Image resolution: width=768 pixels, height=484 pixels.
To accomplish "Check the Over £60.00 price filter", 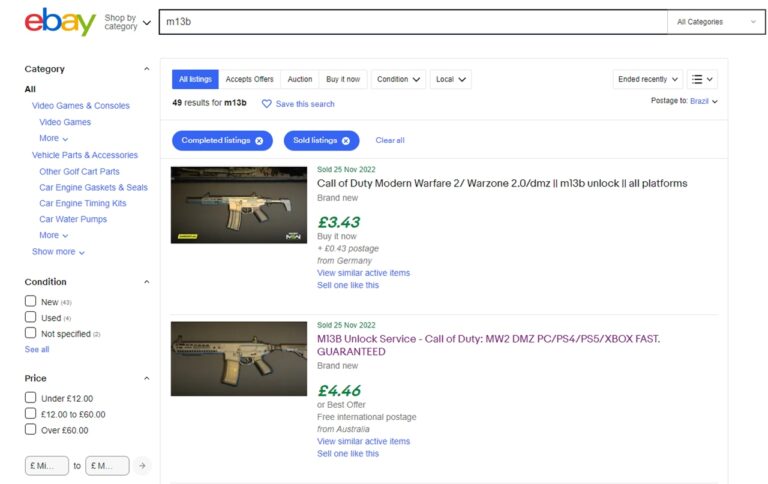I will [x=30, y=429].
